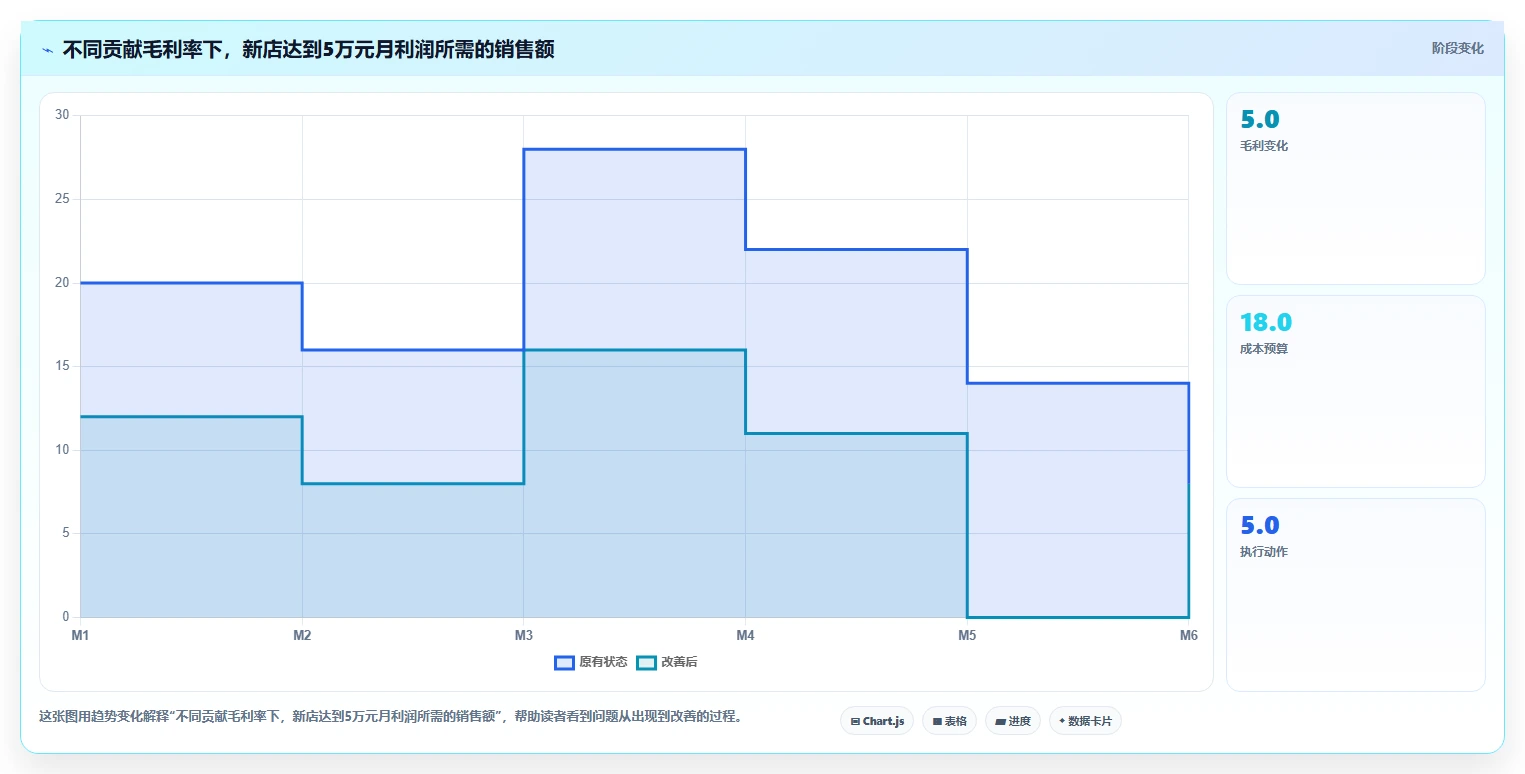Click the 数据卡片 tag
Screen dimensions: 1525x774
1085,721
